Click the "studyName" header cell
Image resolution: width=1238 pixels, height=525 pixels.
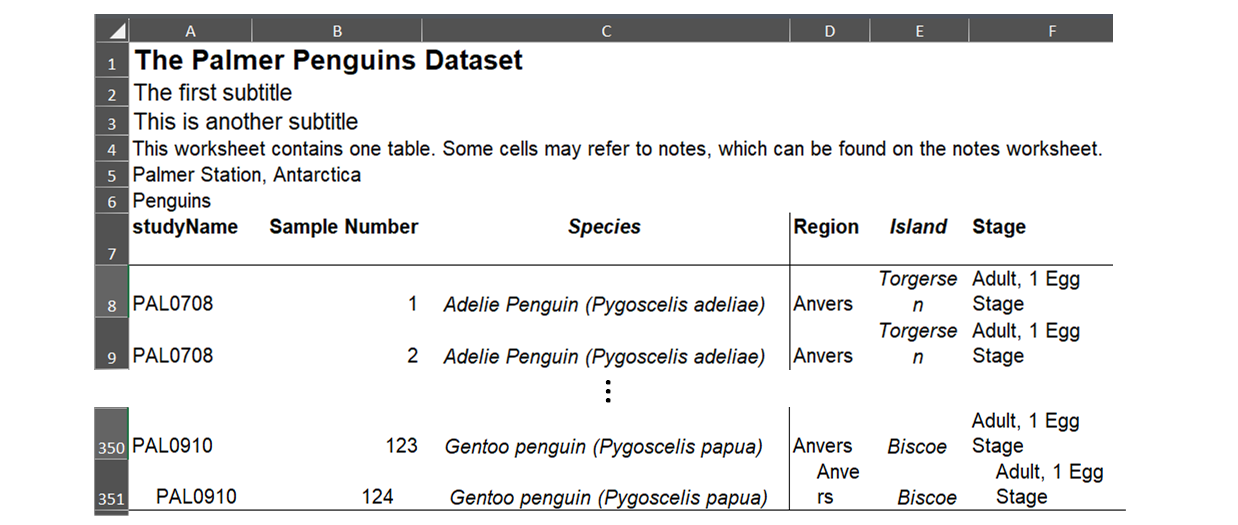point(185,227)
